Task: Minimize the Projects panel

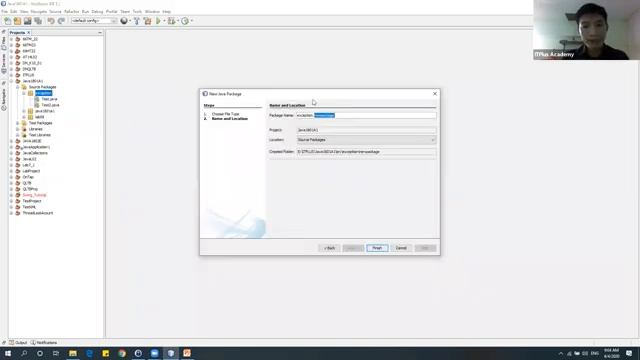Action: (x=100, y=33)
